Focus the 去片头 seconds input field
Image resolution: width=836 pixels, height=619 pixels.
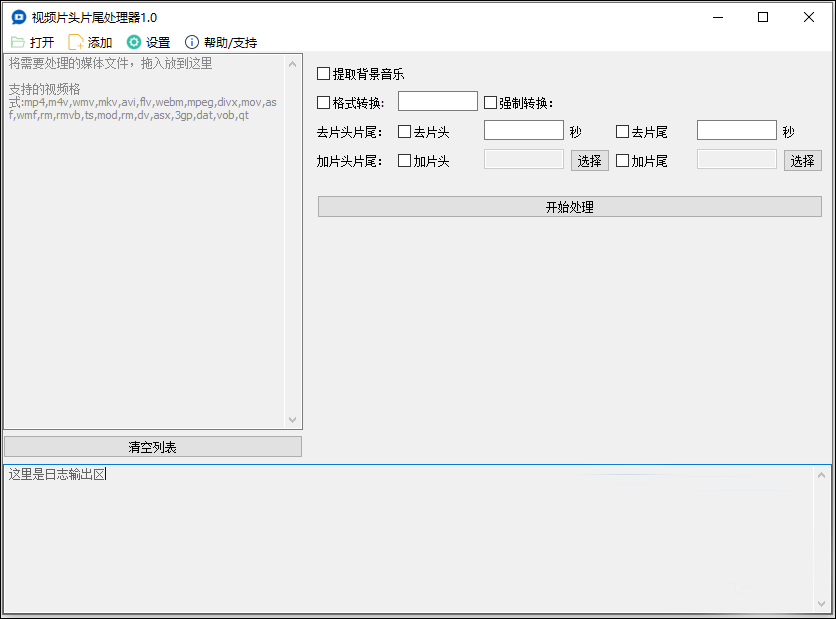click(x=524, y=130)
